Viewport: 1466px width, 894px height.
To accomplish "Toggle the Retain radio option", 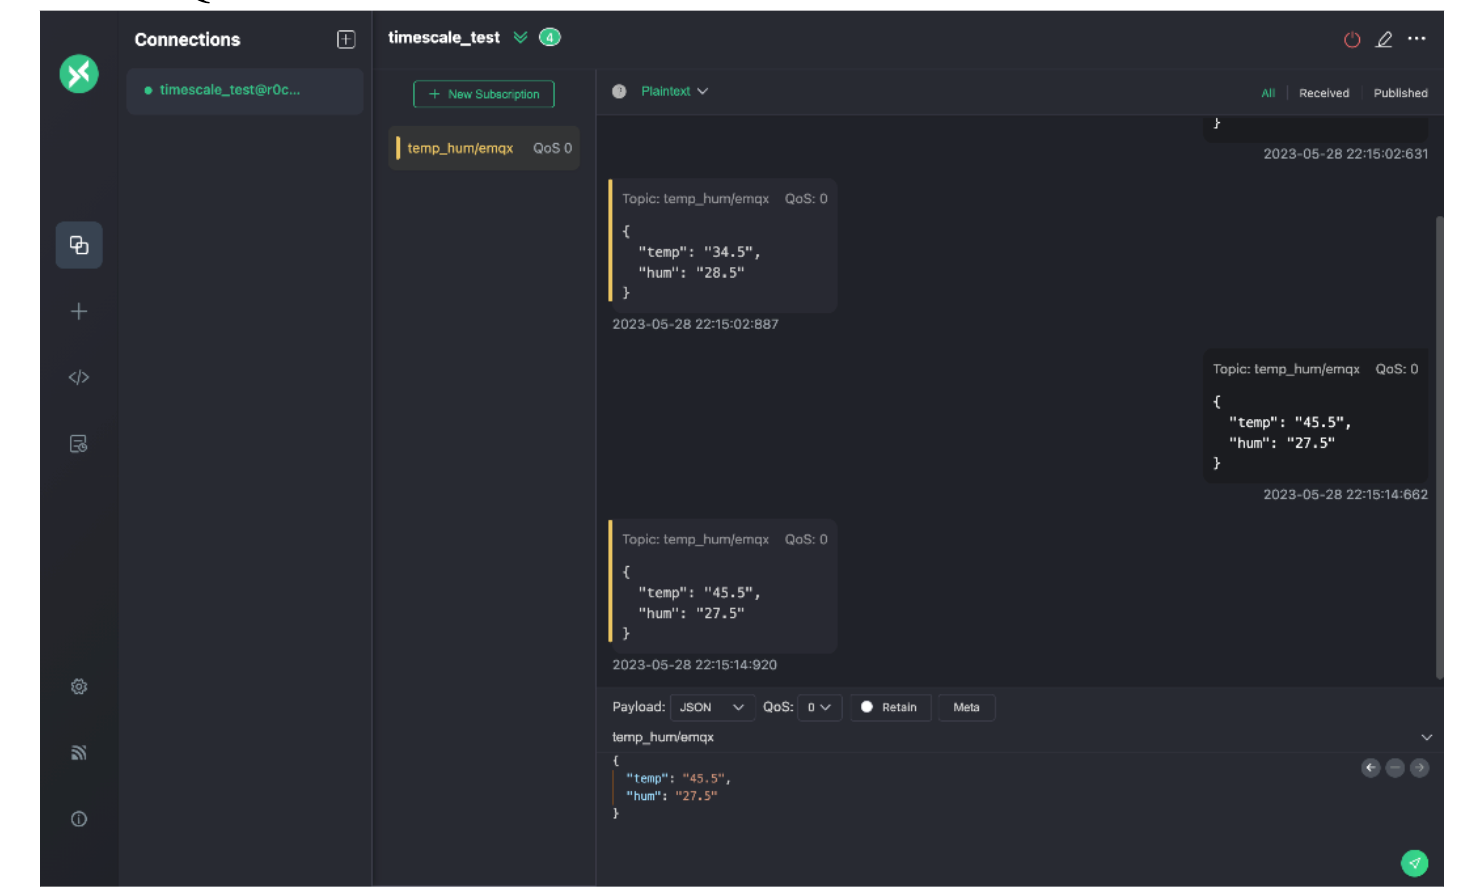I will (867, 707).
